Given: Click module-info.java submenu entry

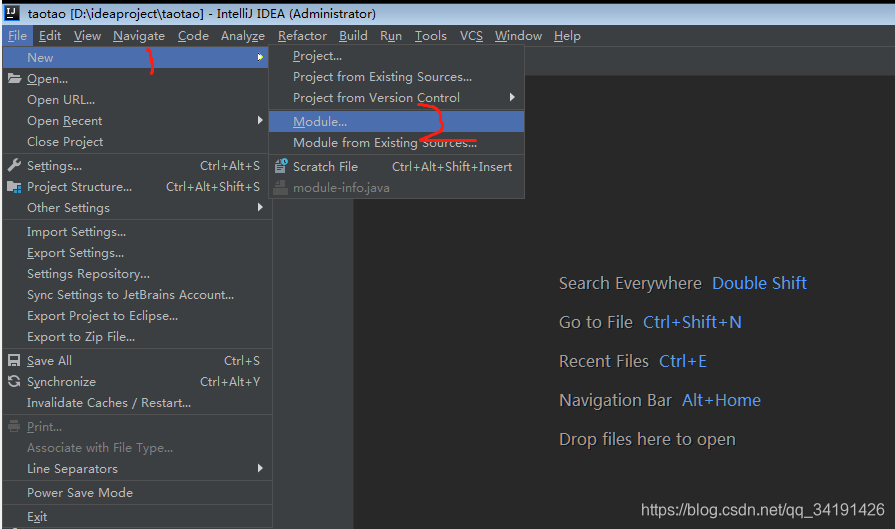Looking at the screenshot, I should tap(397, 188).
